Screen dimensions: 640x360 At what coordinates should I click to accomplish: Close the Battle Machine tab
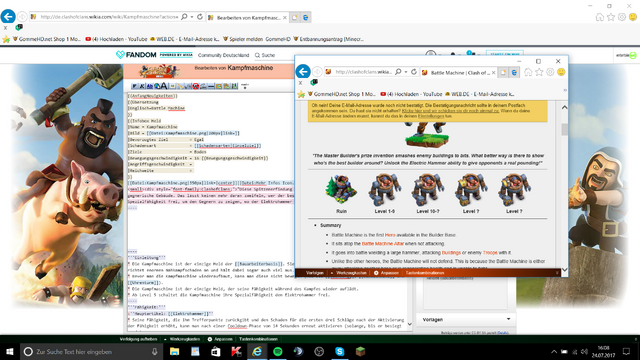coord(493,73)
